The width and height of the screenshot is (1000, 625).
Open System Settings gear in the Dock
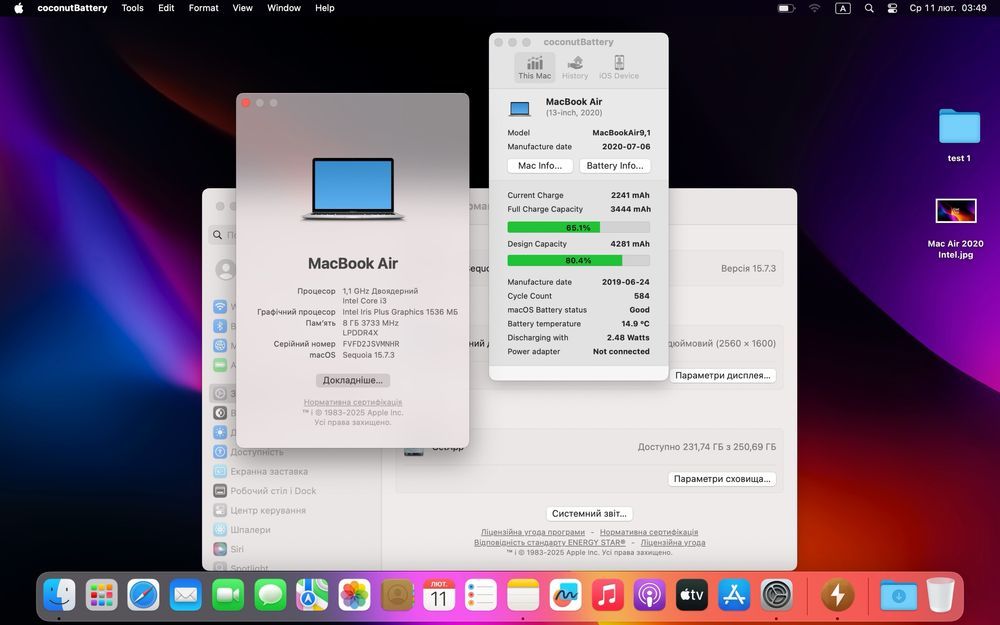click(776, 596)
